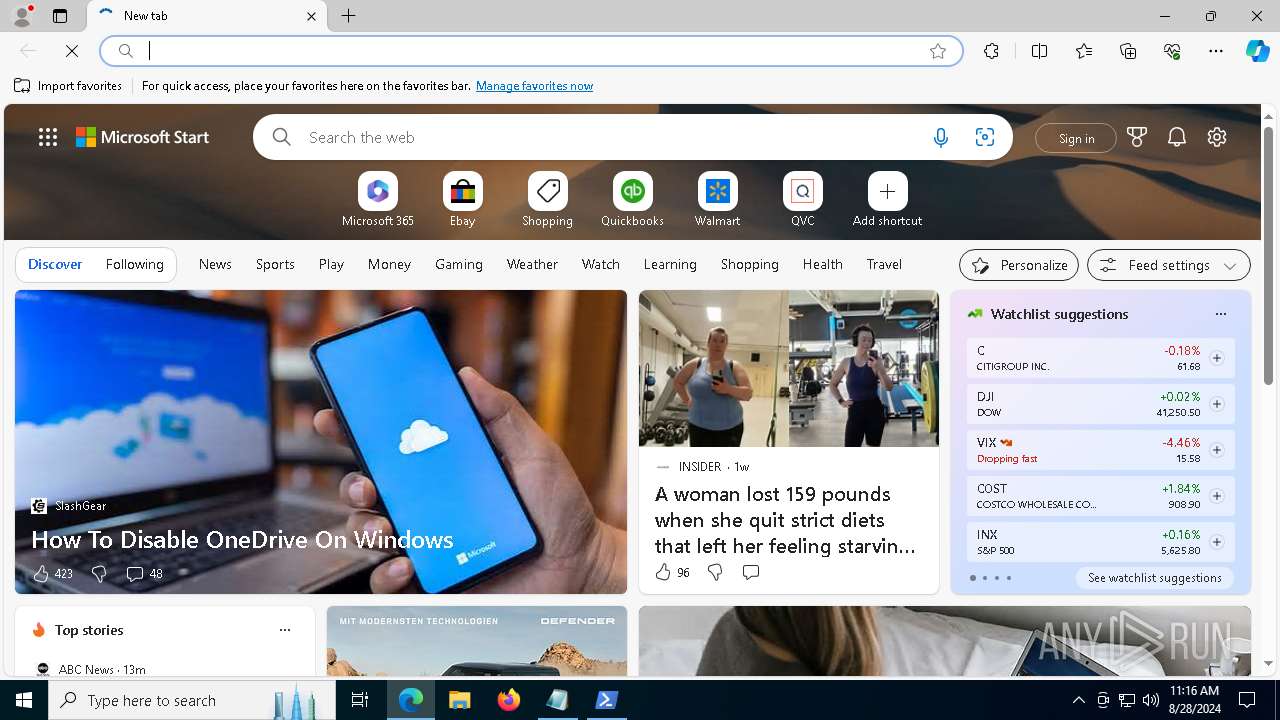This screenshot has height=720, width=1280.
Task: Open the Travel category
Action: 884,264
